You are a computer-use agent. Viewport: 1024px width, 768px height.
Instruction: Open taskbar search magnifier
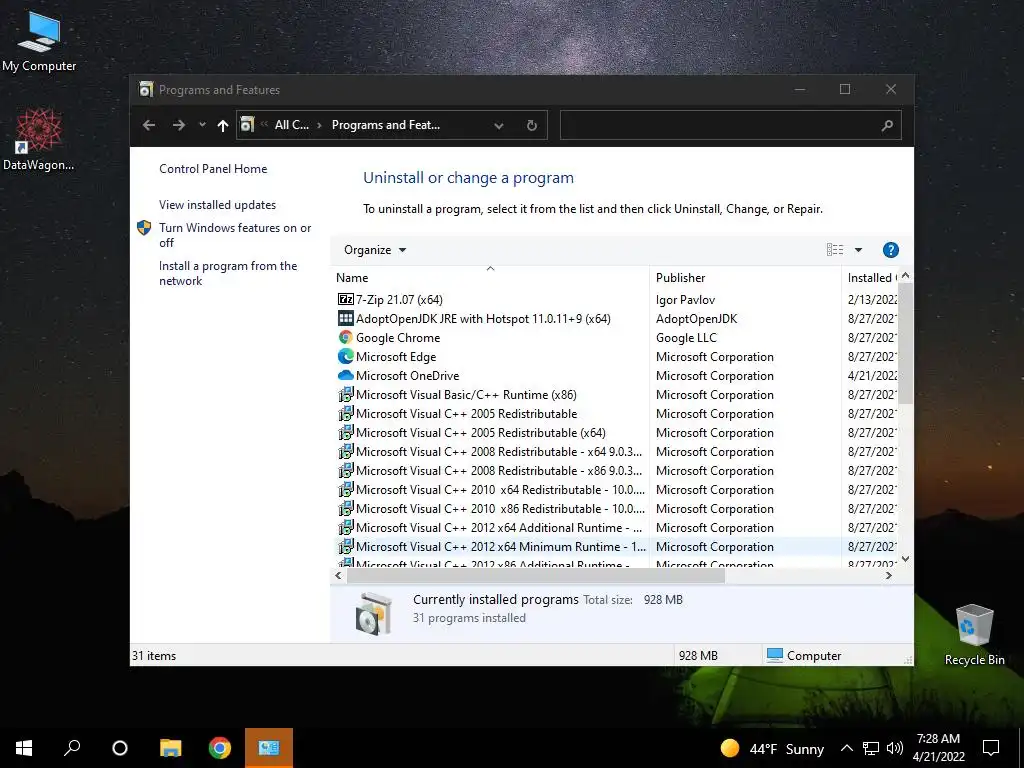(72, 748)
